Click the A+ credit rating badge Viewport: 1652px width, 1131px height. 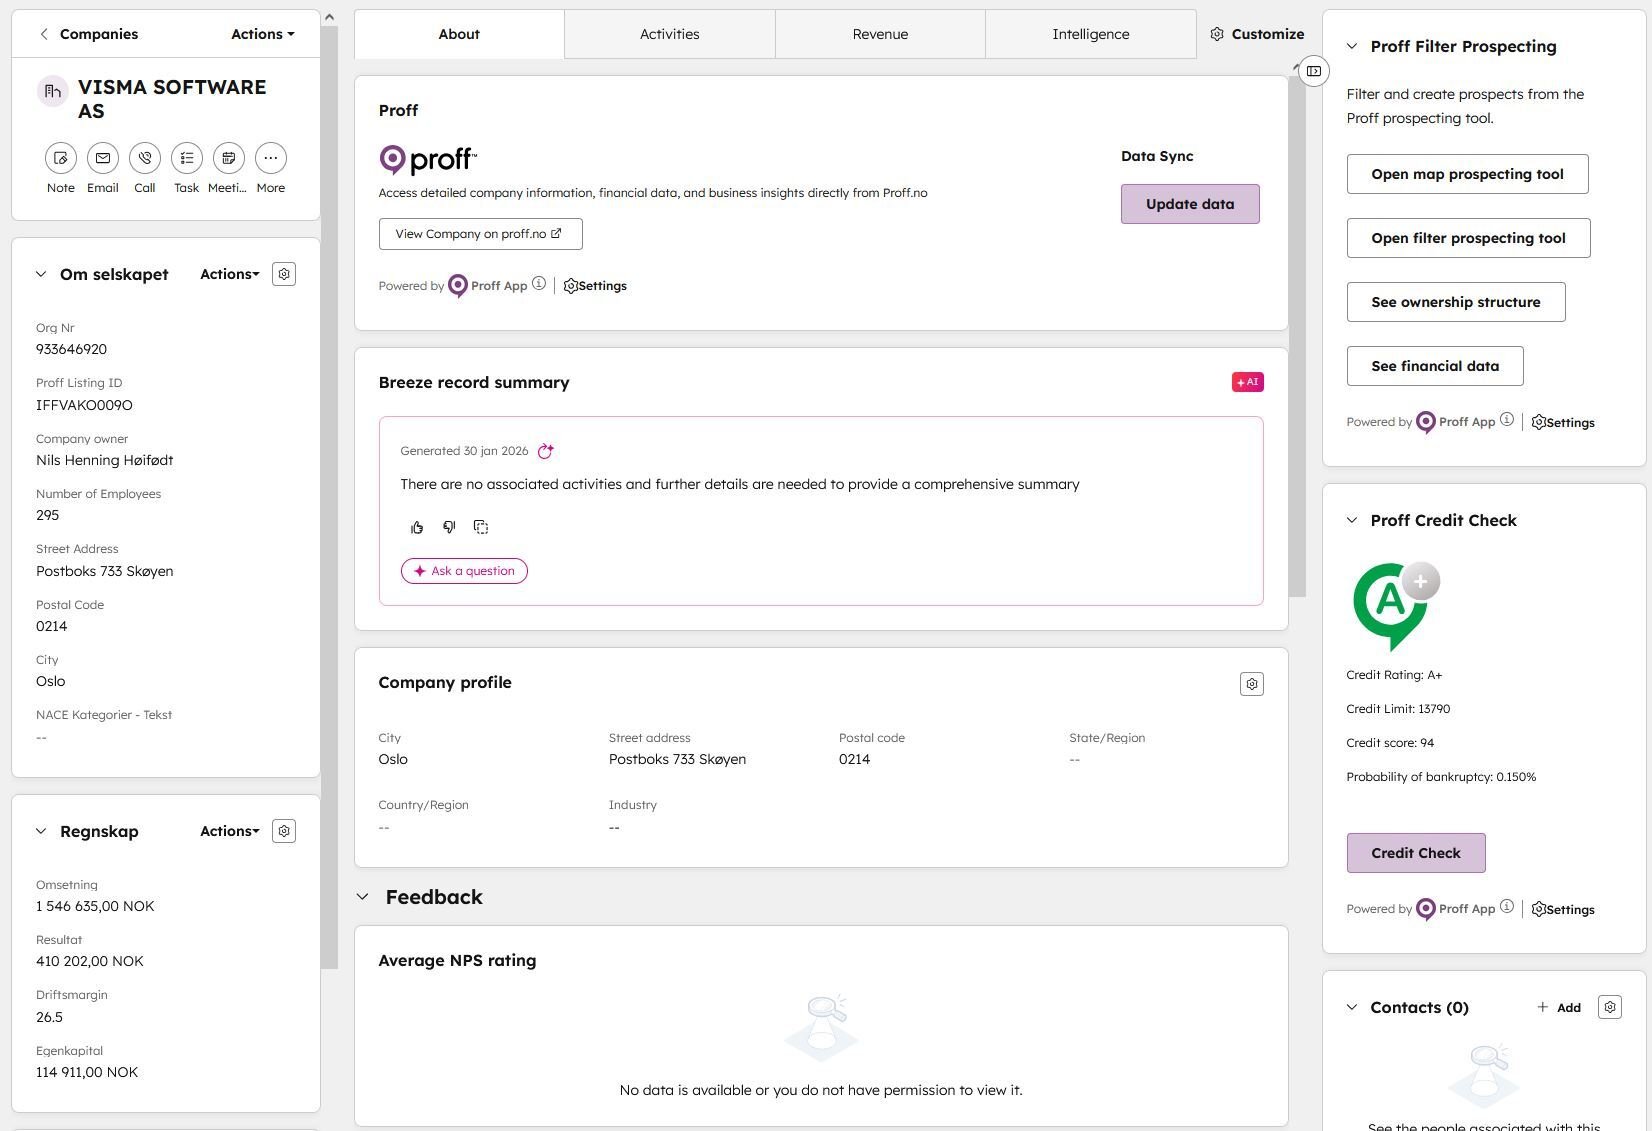pyautogui.click(x=1396, y=605)
